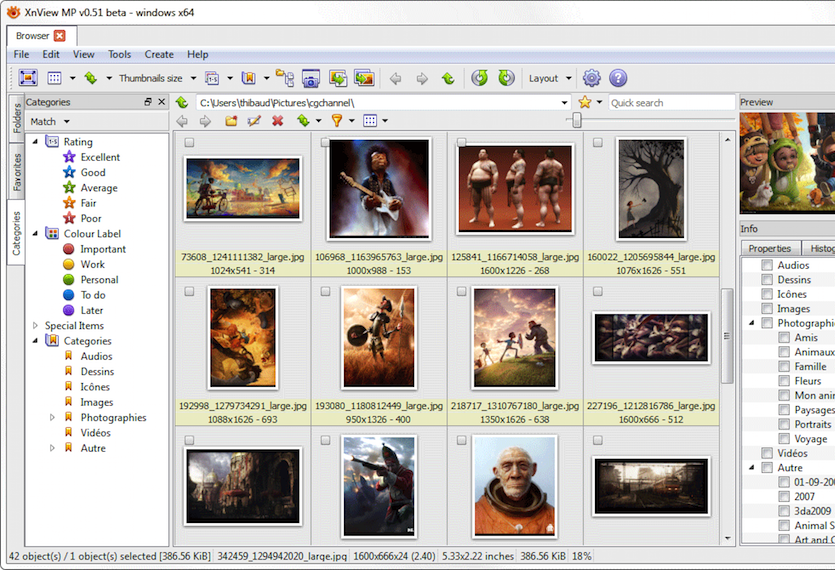This screenshot has height=570, width=835.
Task: Click the thumbnail grid vertical scrollbar
Action: click(x=727, y=336)
